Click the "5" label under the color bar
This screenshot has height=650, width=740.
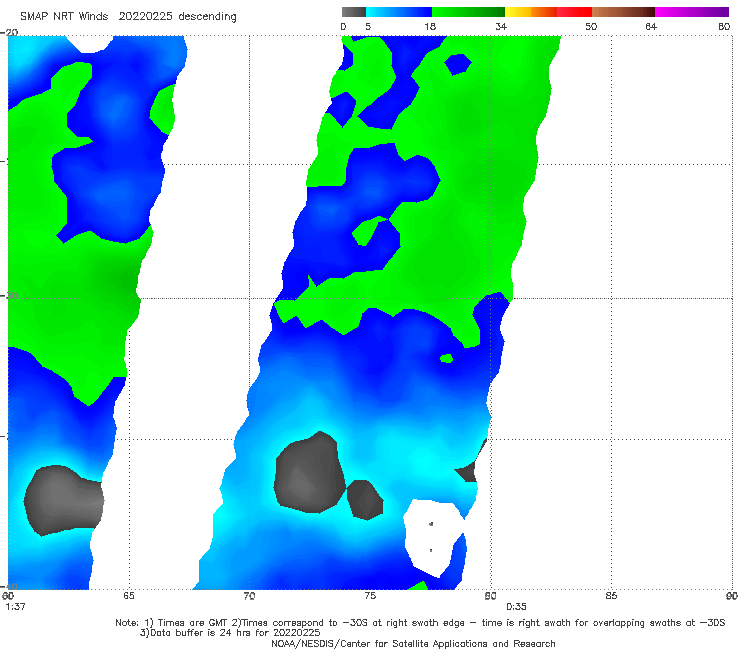coord(368,27)
